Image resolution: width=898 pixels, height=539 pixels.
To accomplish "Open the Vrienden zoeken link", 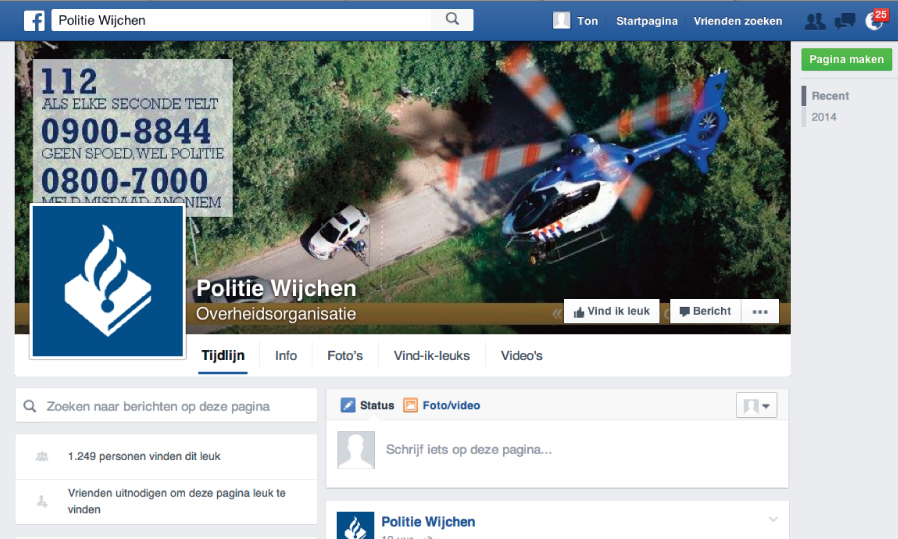I will [738, 21].
